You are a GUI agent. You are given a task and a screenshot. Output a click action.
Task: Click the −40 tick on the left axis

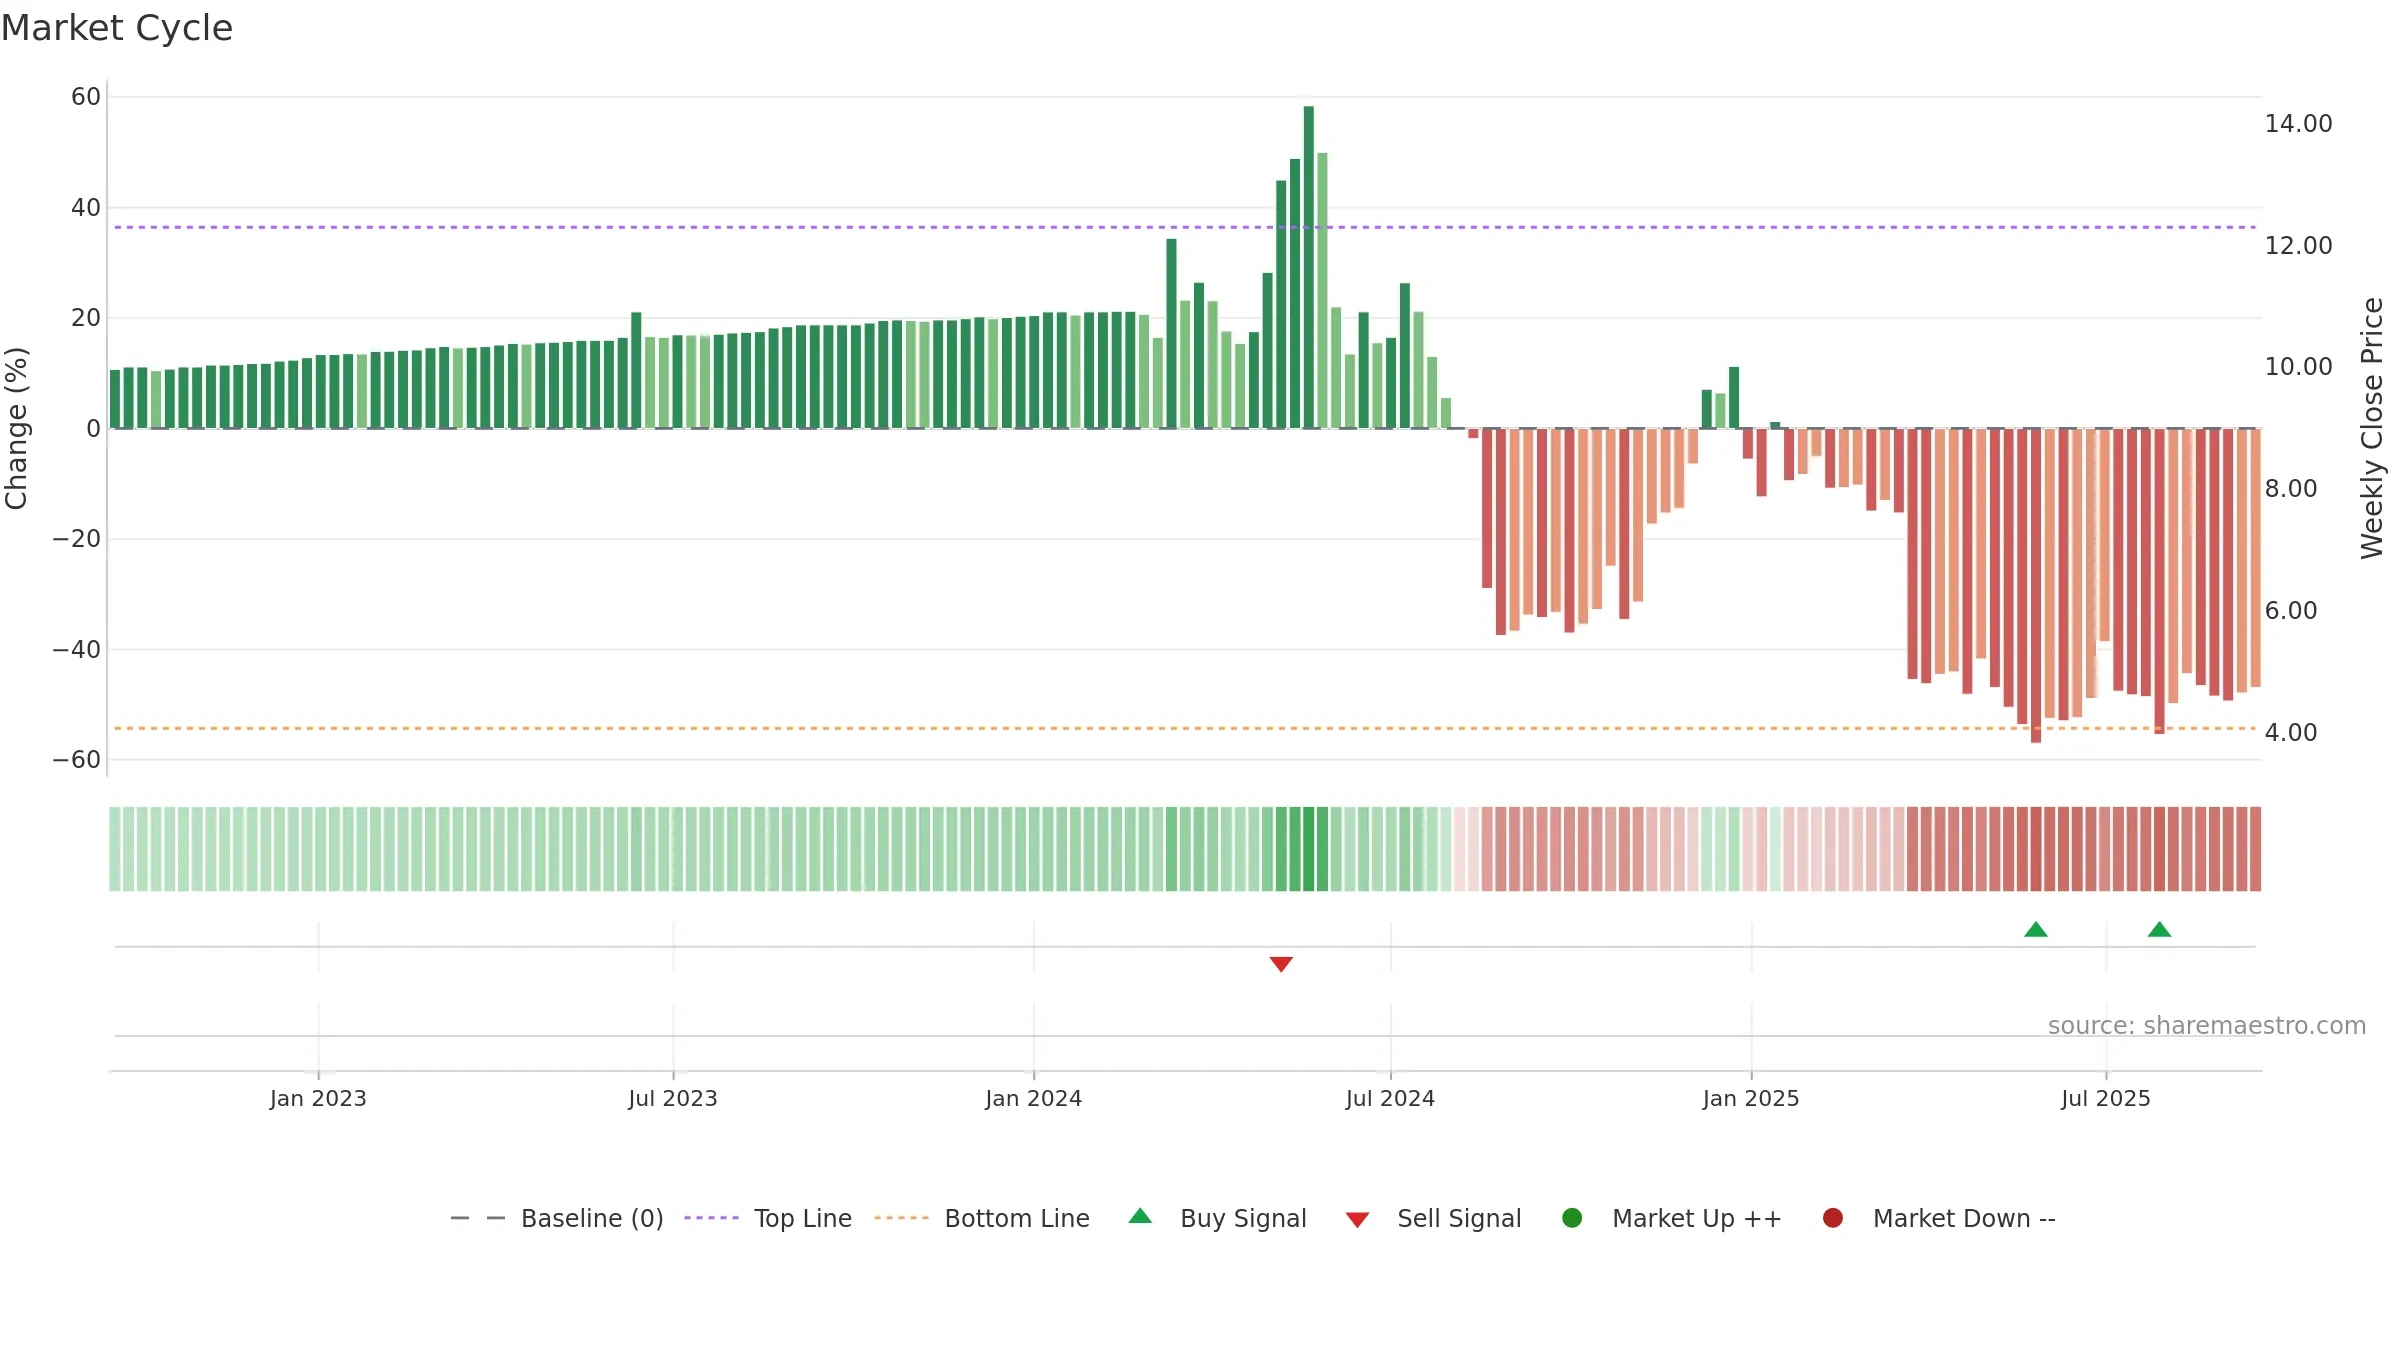(77, 650)
